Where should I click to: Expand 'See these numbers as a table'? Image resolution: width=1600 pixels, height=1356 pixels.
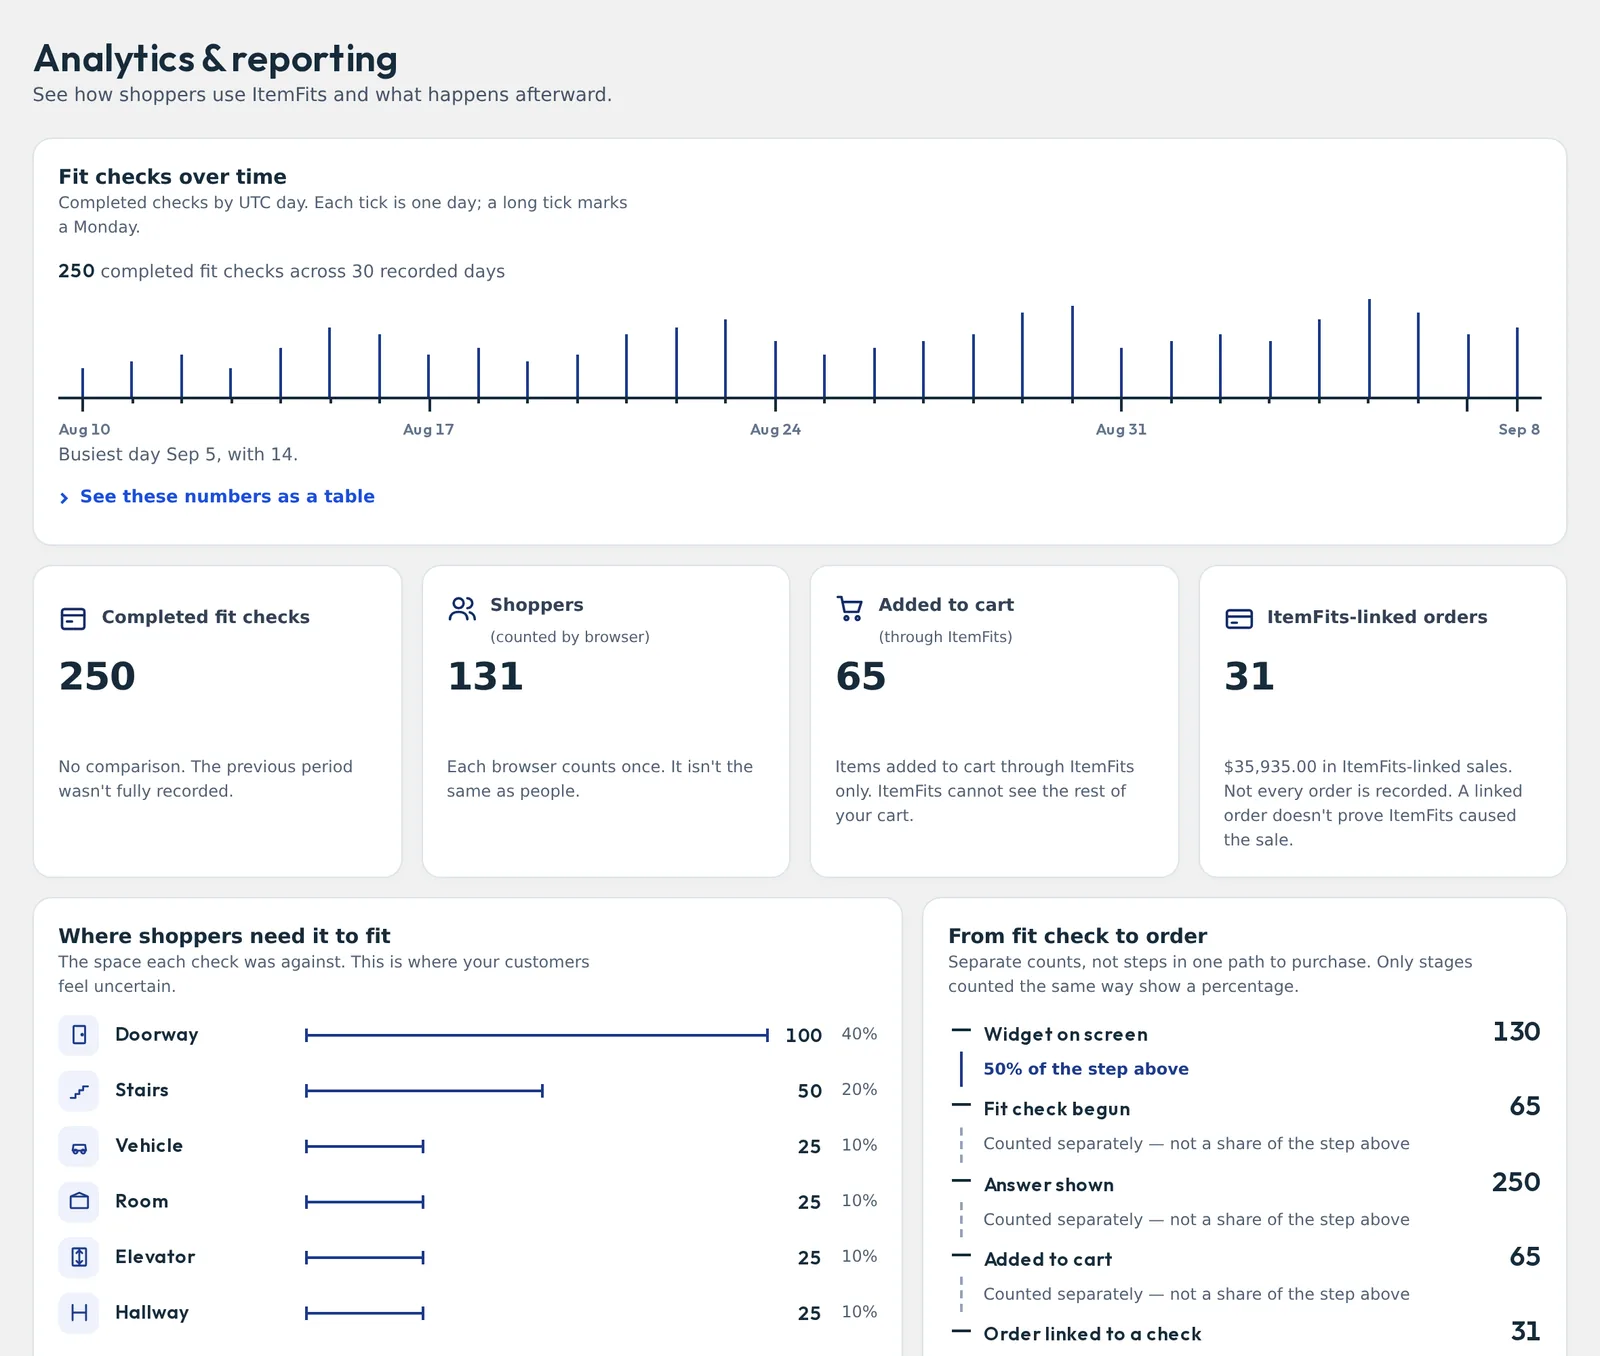(217, 496)
